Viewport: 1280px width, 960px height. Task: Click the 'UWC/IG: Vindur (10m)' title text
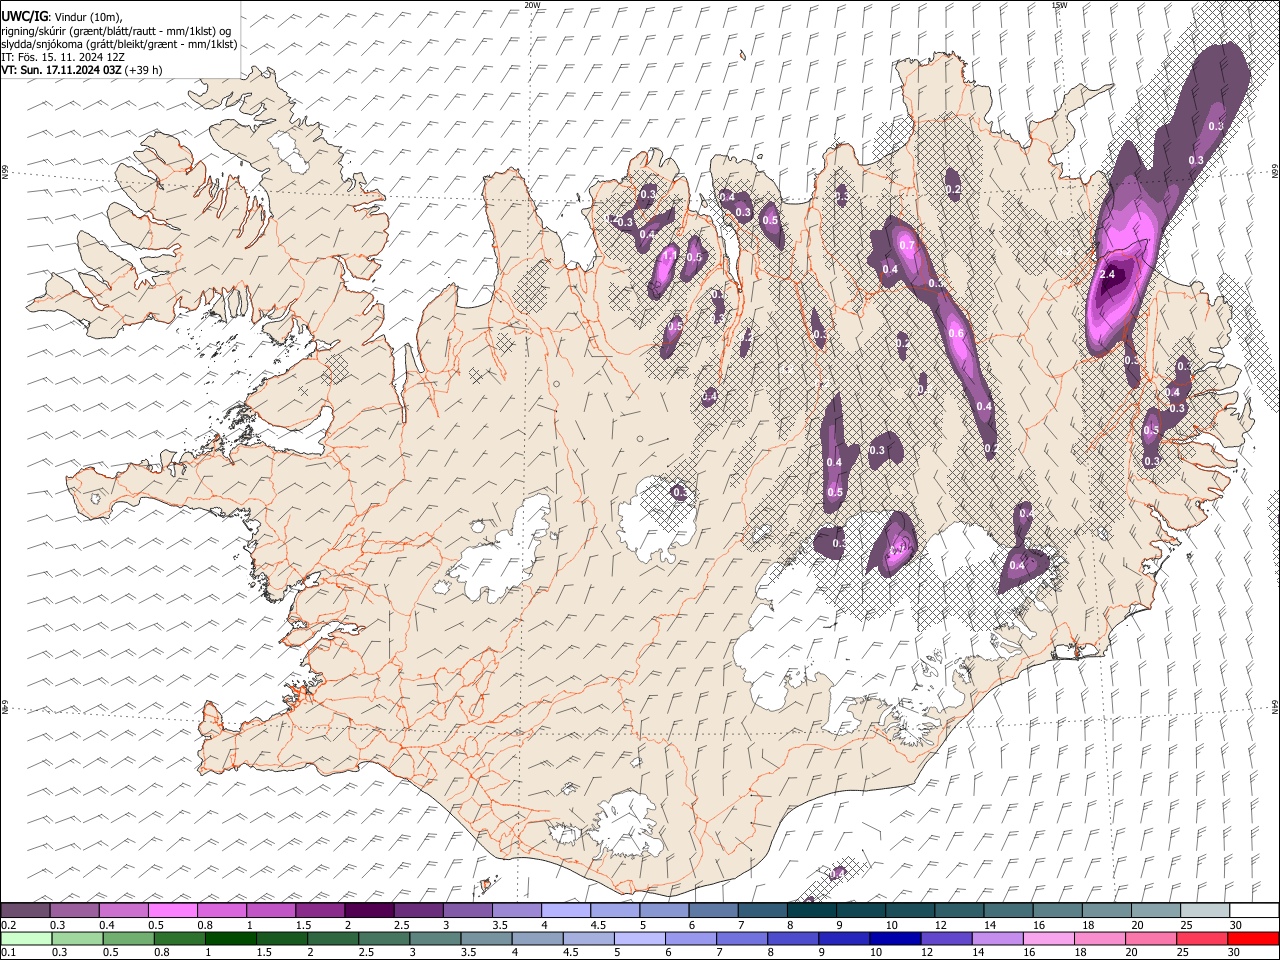pos(62,16)
